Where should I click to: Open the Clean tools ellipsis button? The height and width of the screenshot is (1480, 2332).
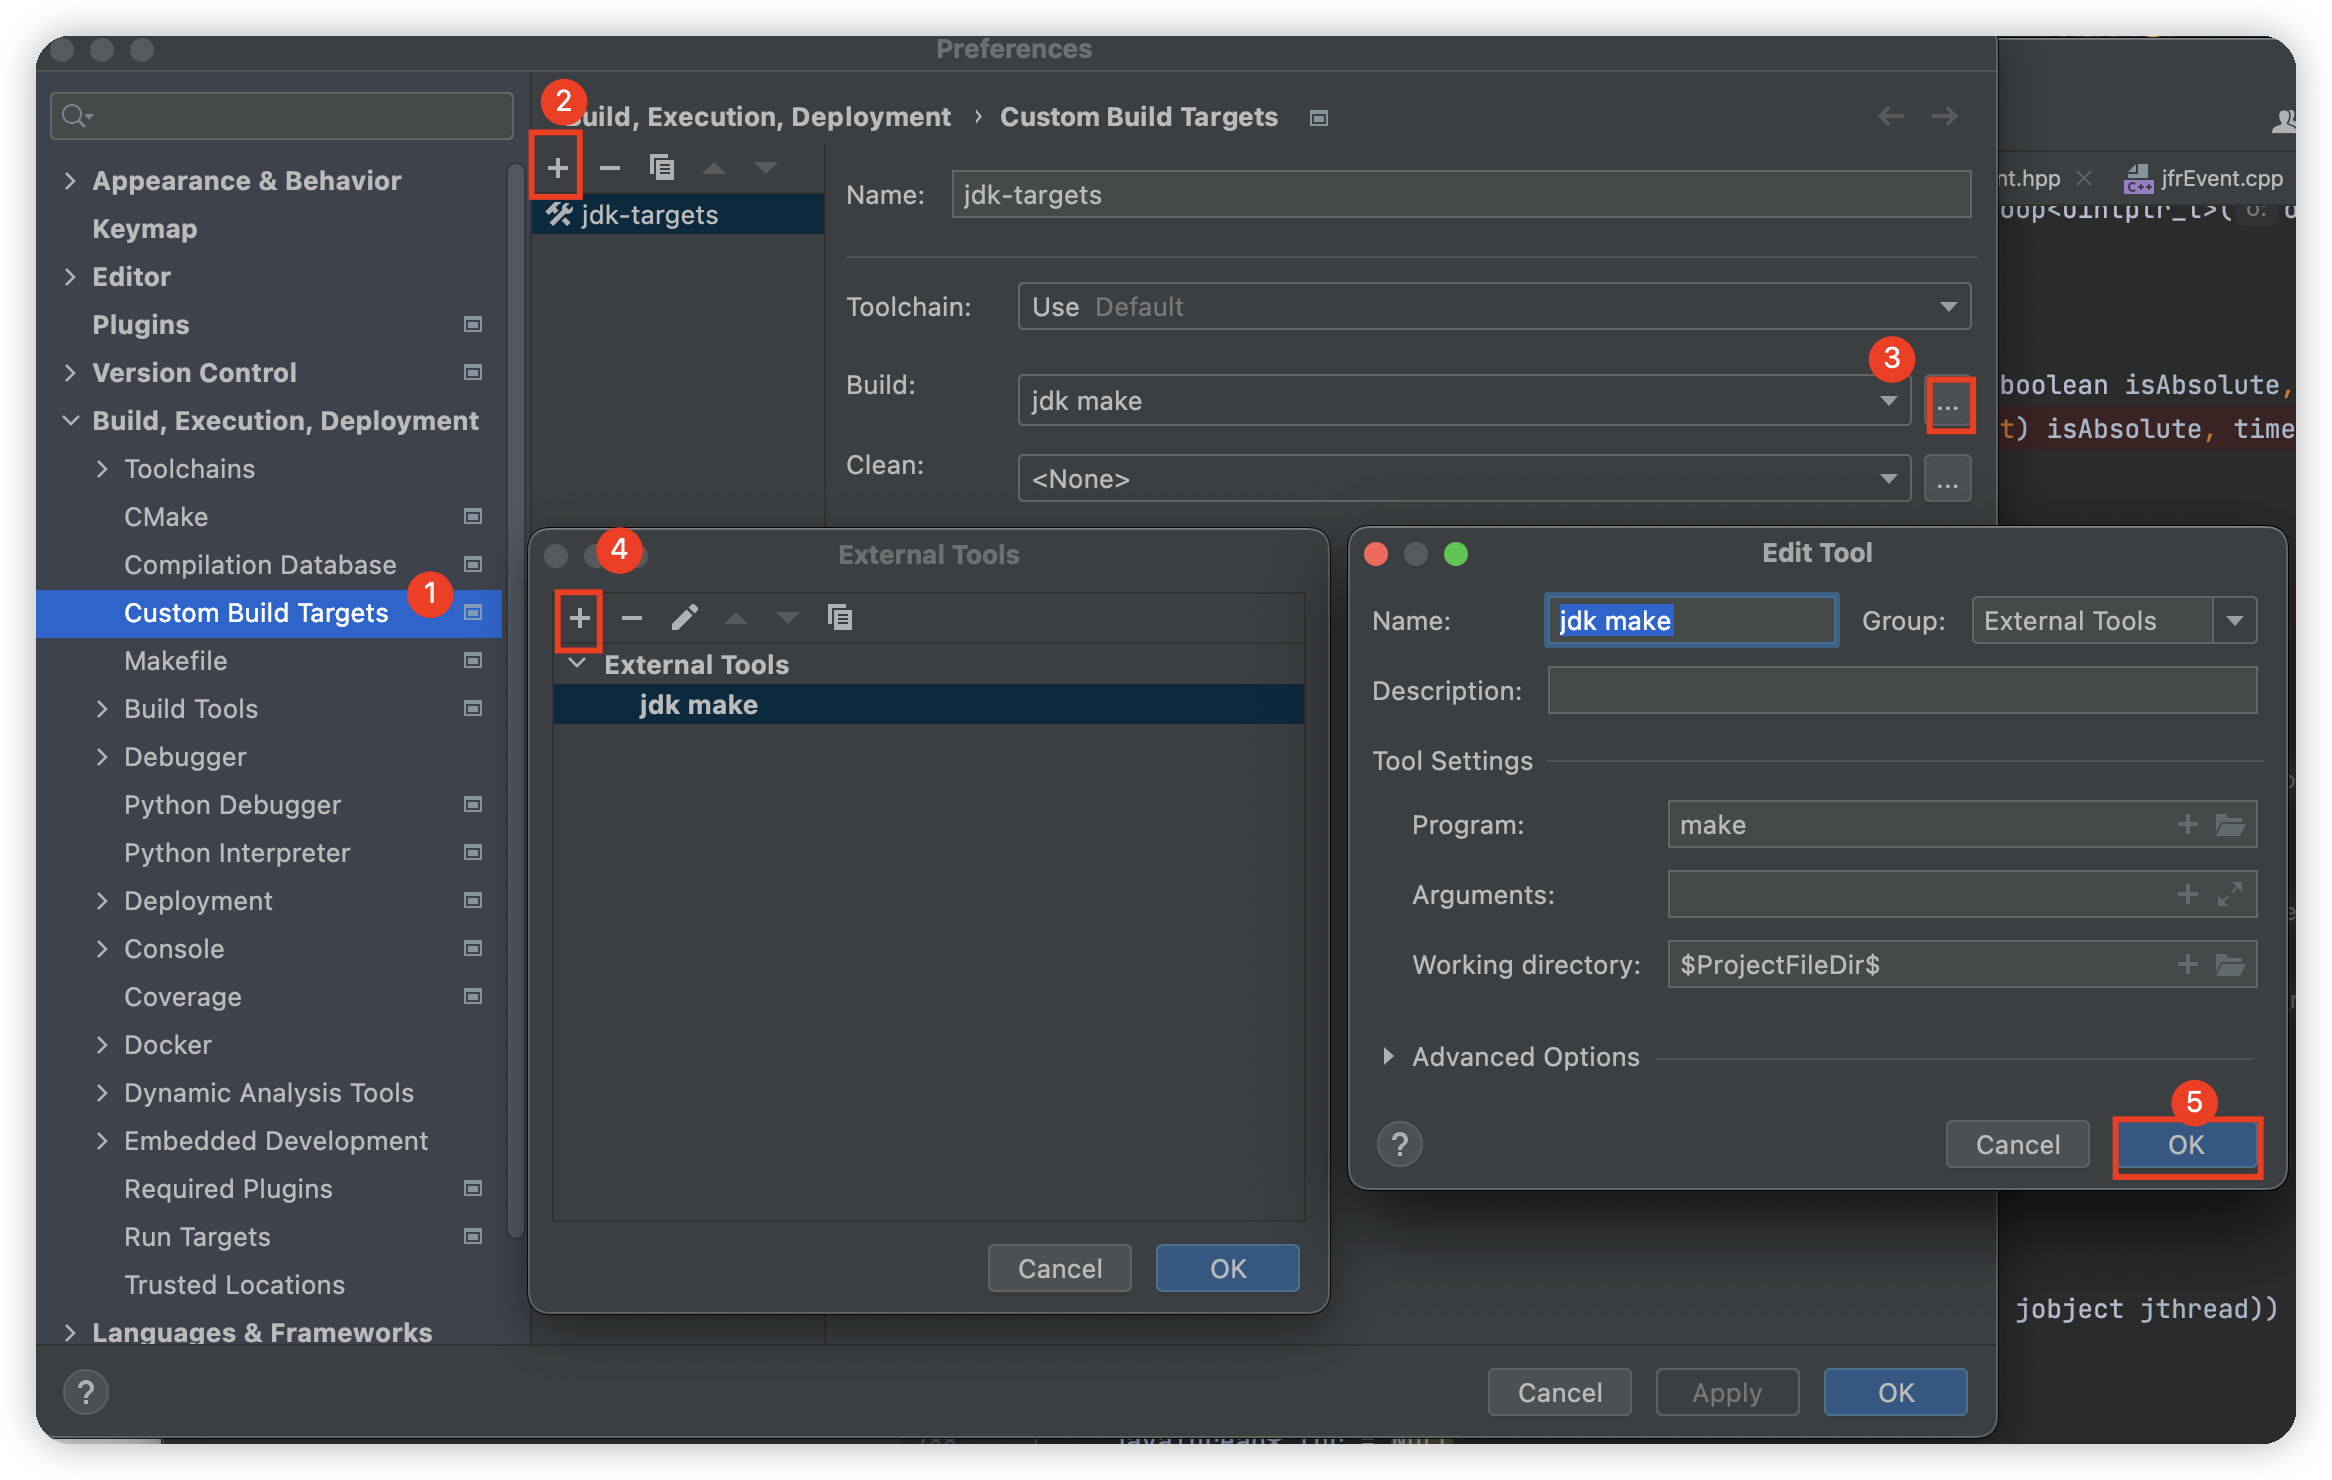pos(1947,479)
